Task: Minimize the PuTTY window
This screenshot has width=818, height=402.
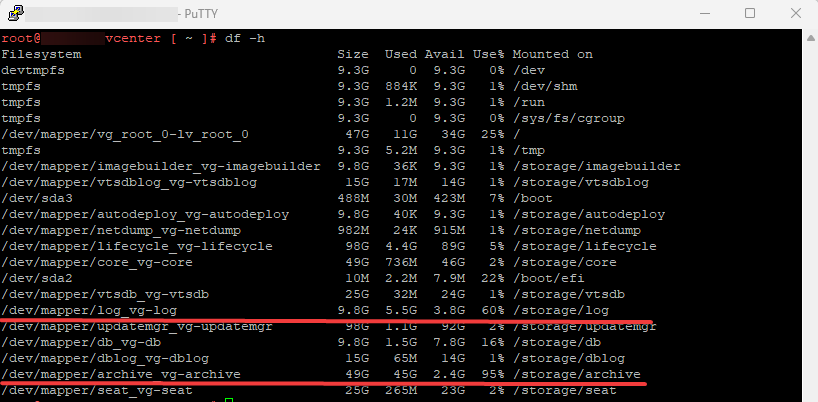Action: tap(704, 14)
